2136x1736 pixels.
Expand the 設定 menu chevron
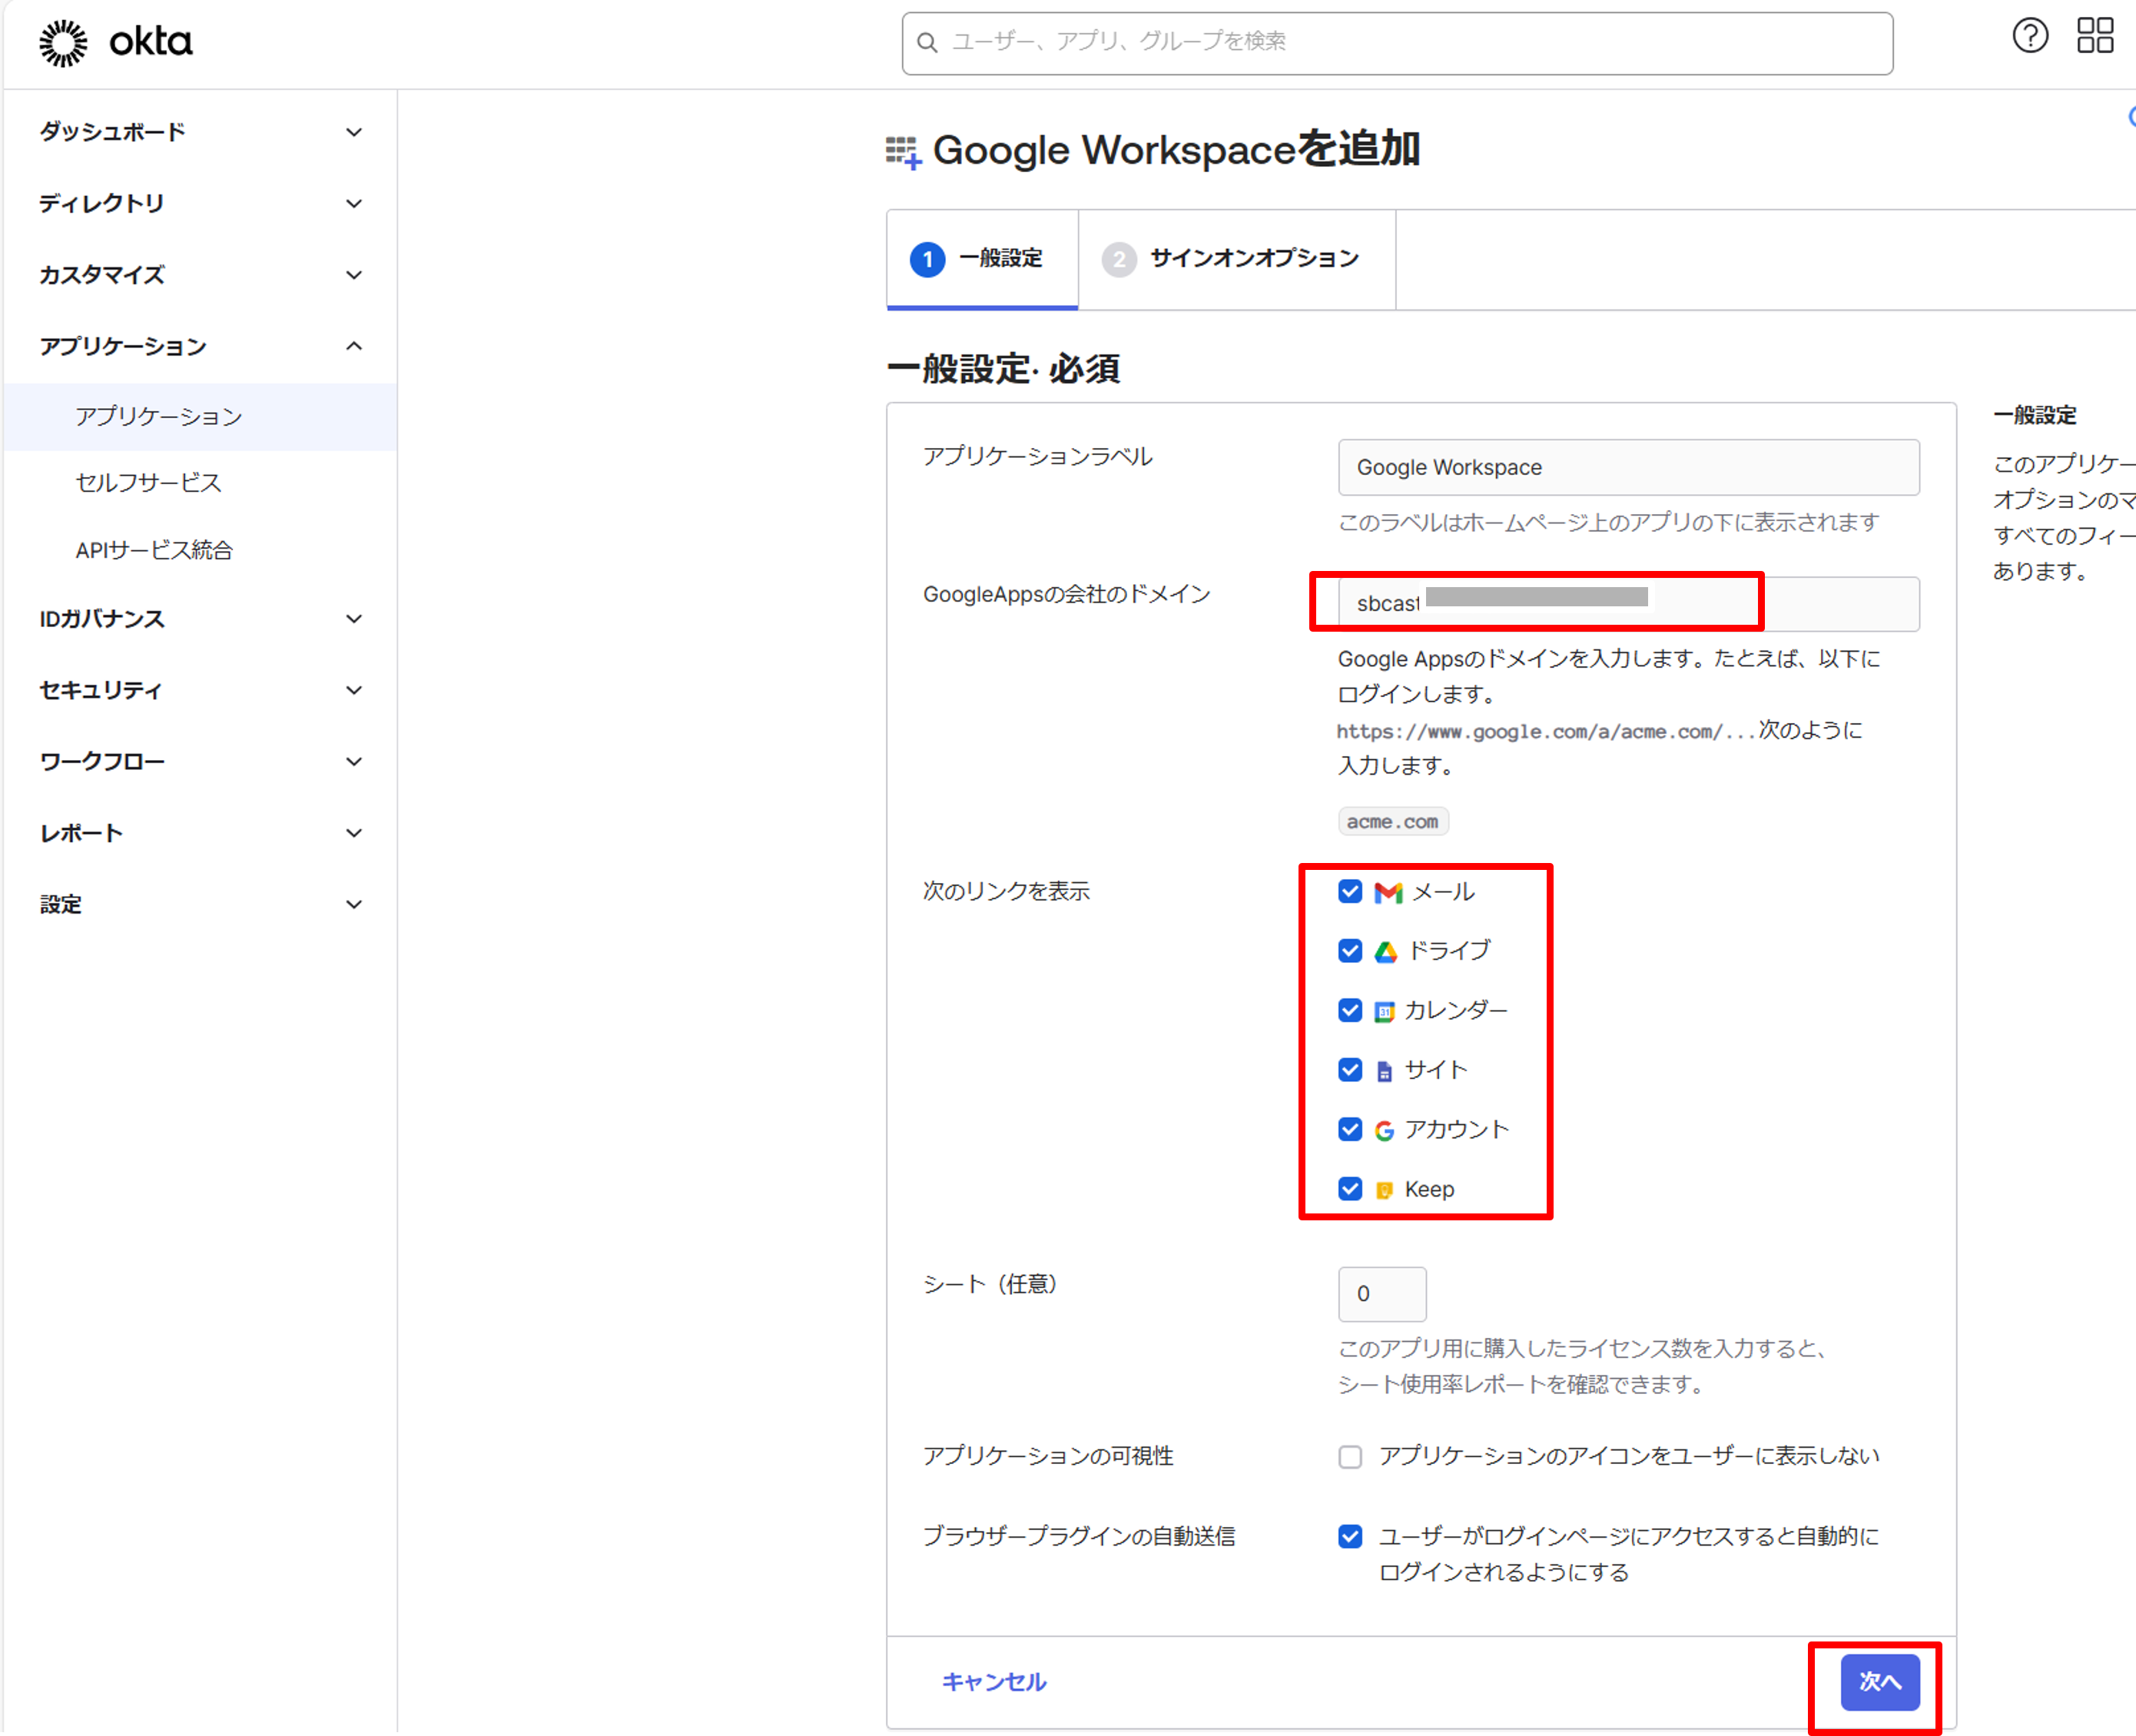pyautogui.click(x=354, y=905)
